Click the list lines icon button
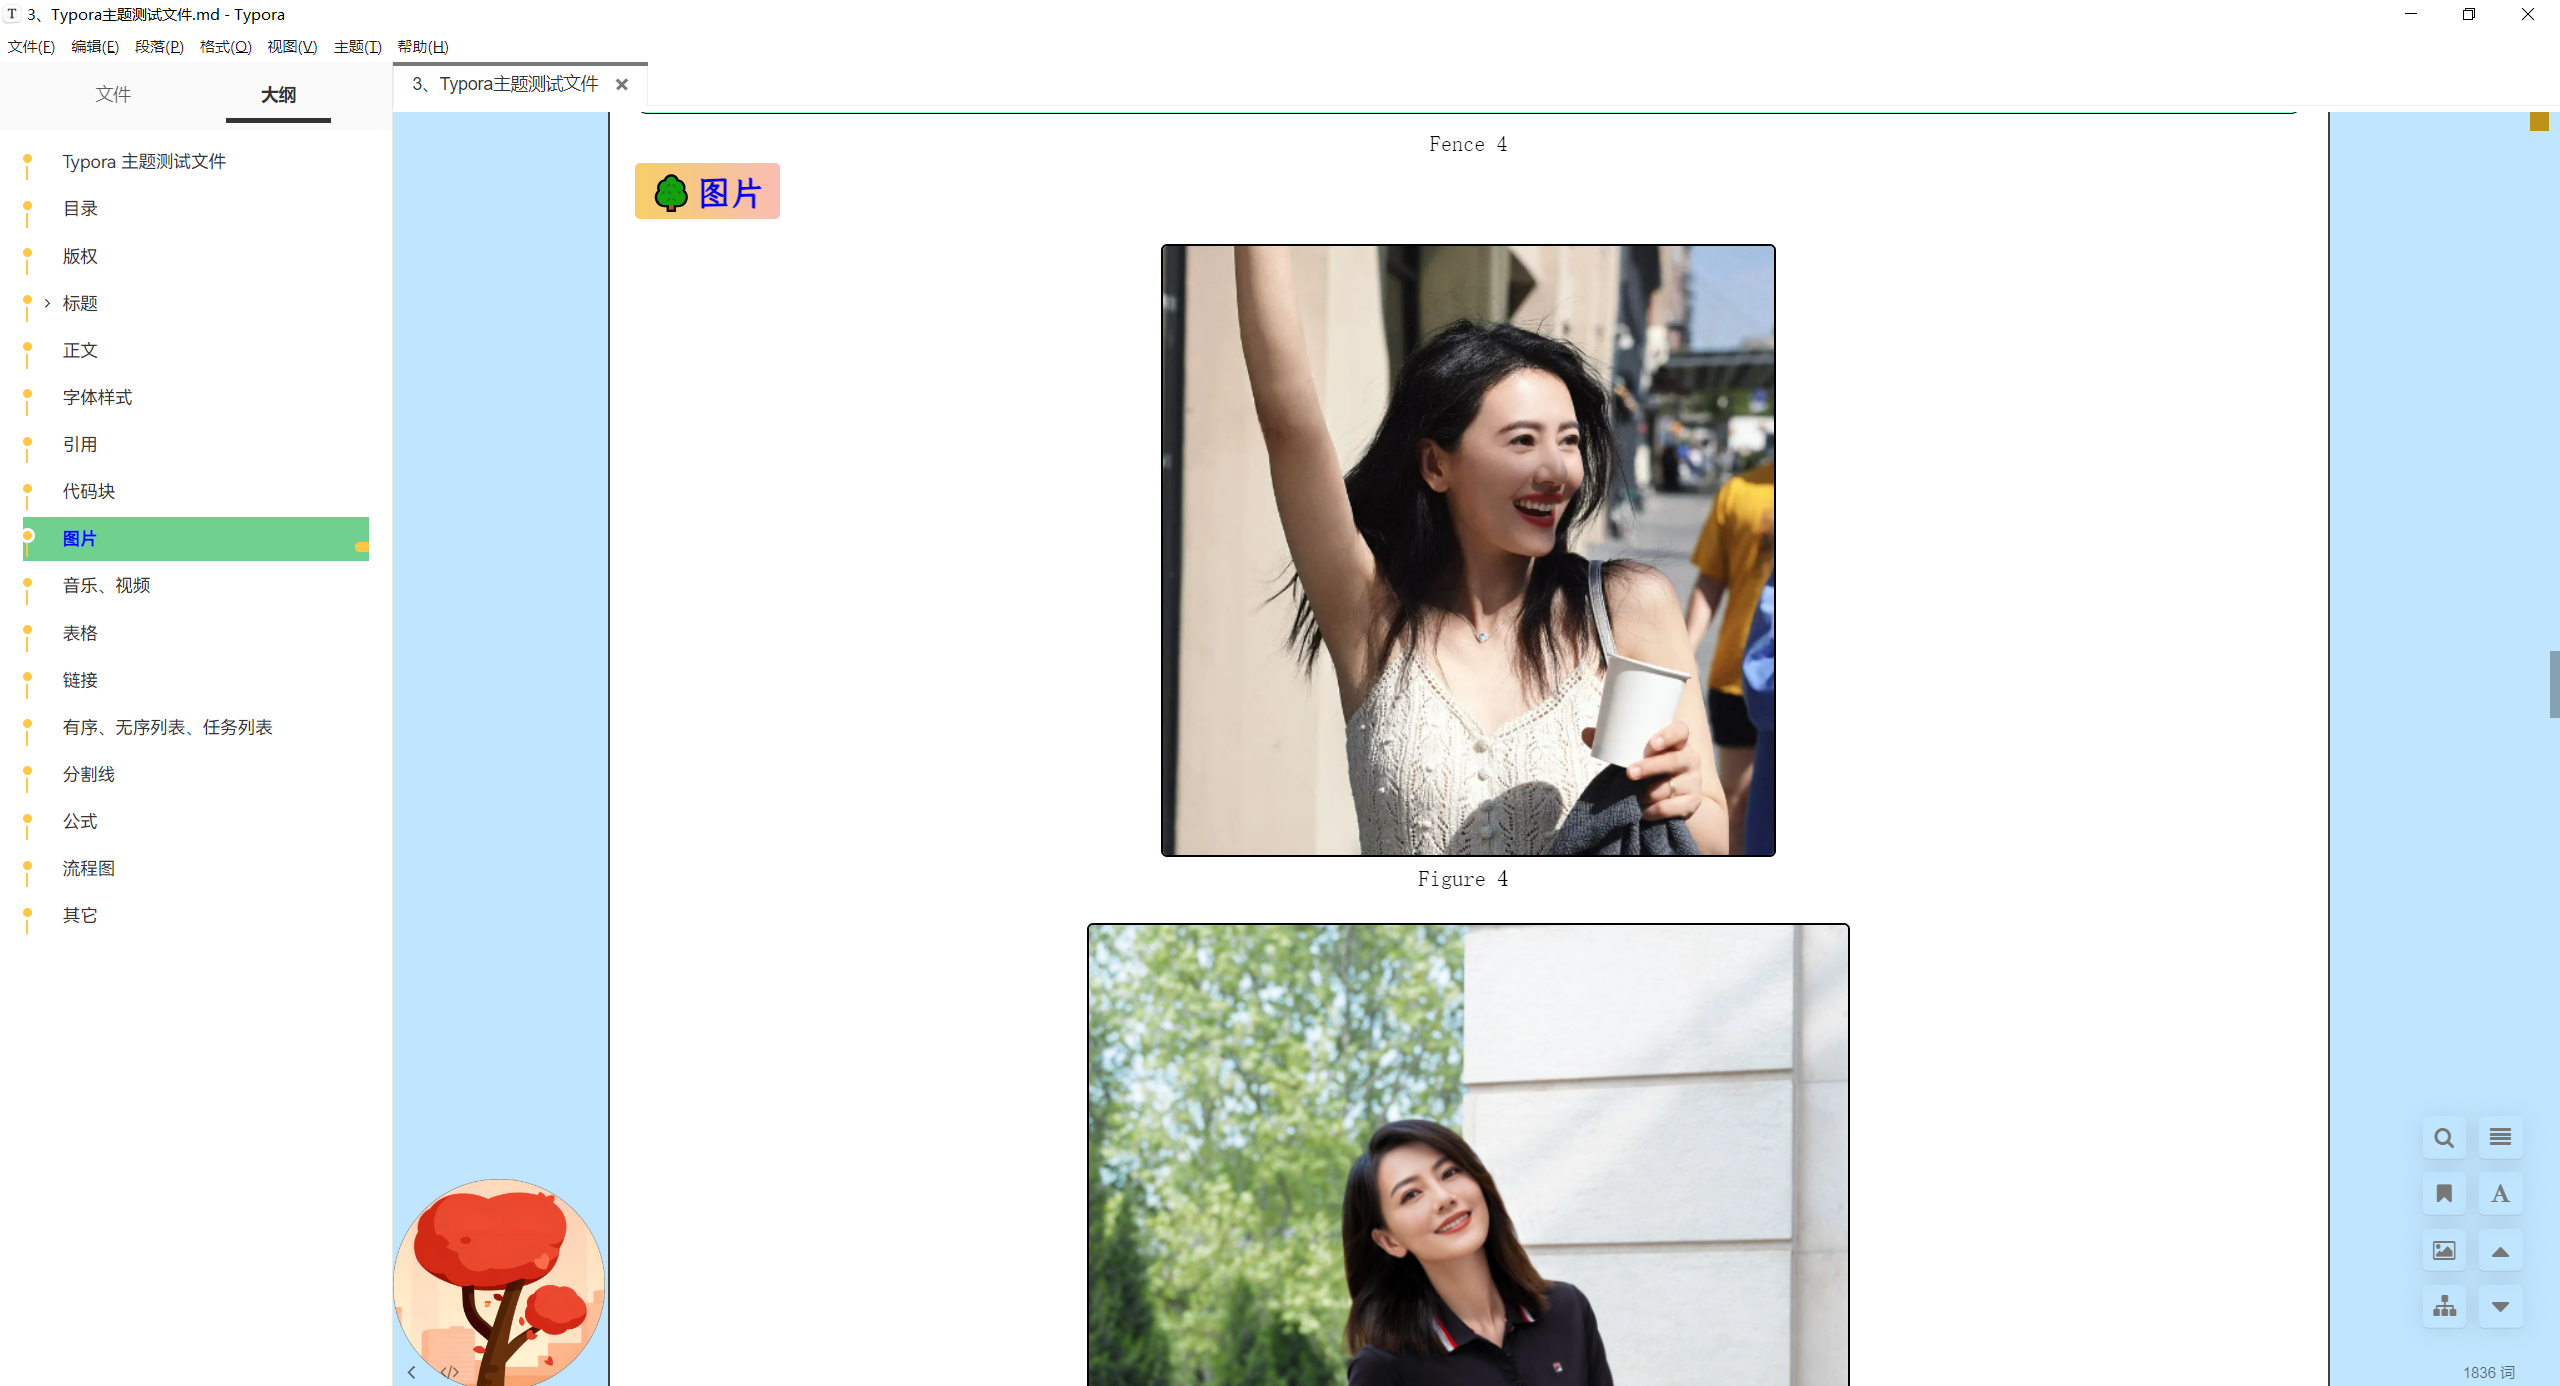Viewport: 2560px width, 1386px height. point(2500,1138)
